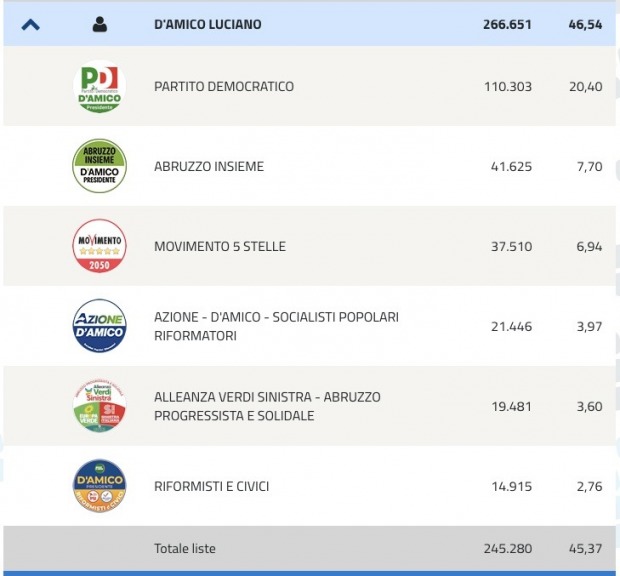Click the percentage 2,76
The image size is (620, 576).
pyautogui.click(x=589, y=486)
